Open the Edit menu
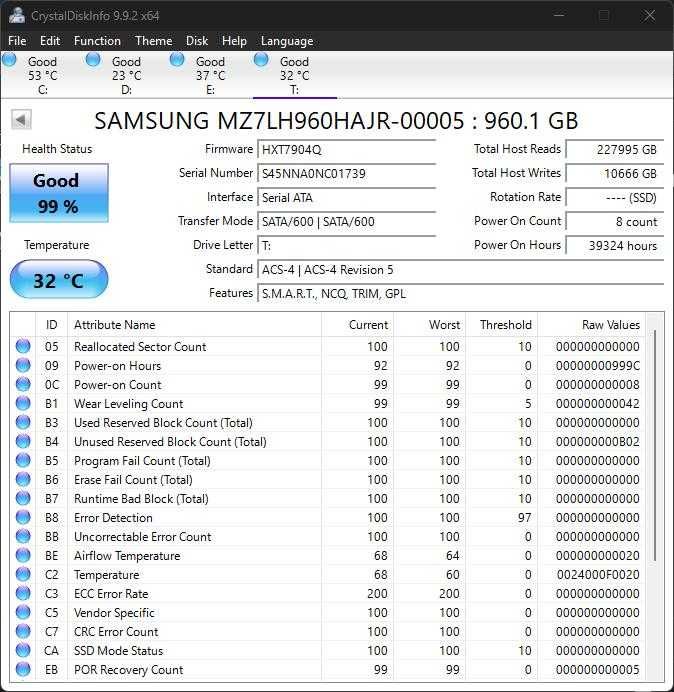This screenshot has width=674, height=692. 50,41
